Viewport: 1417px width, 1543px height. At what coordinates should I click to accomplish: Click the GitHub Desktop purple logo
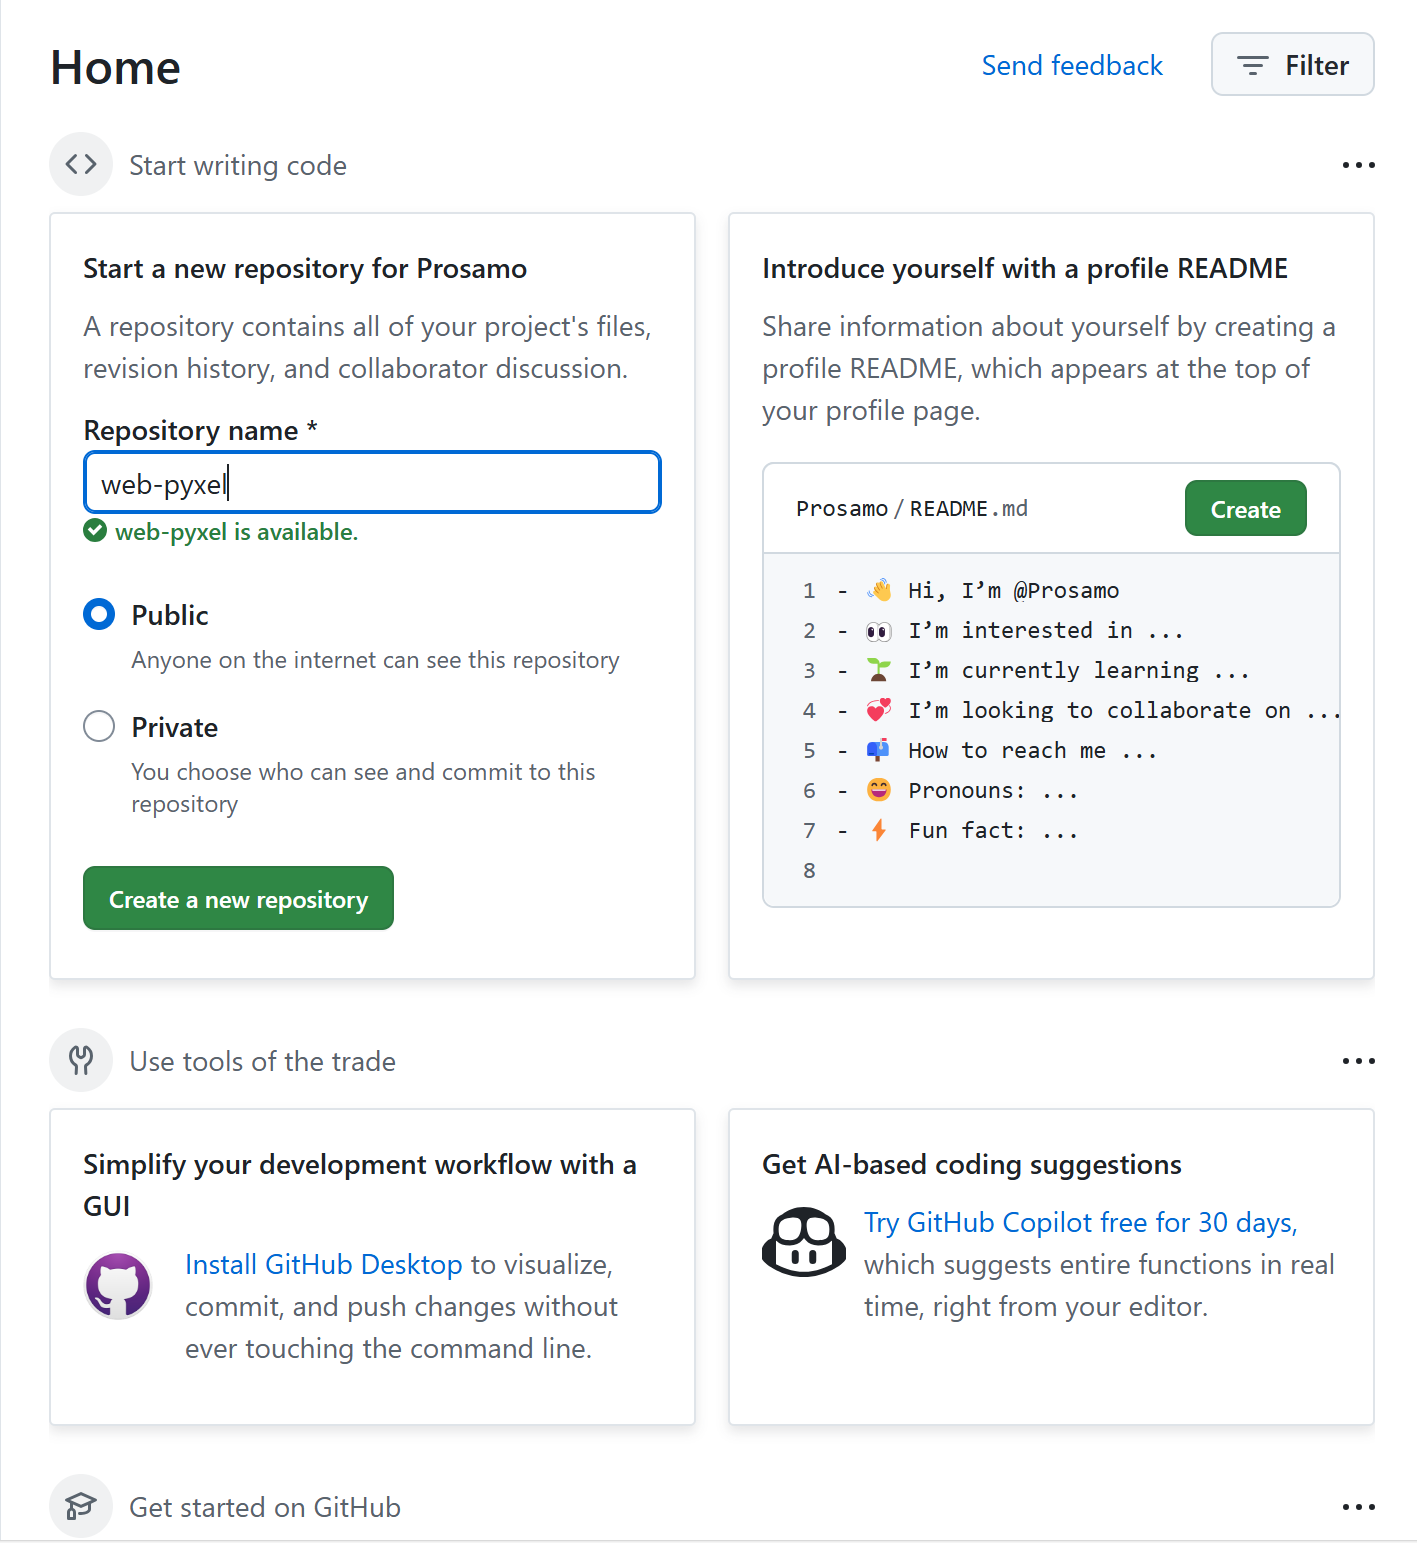tap(118, 1286)
